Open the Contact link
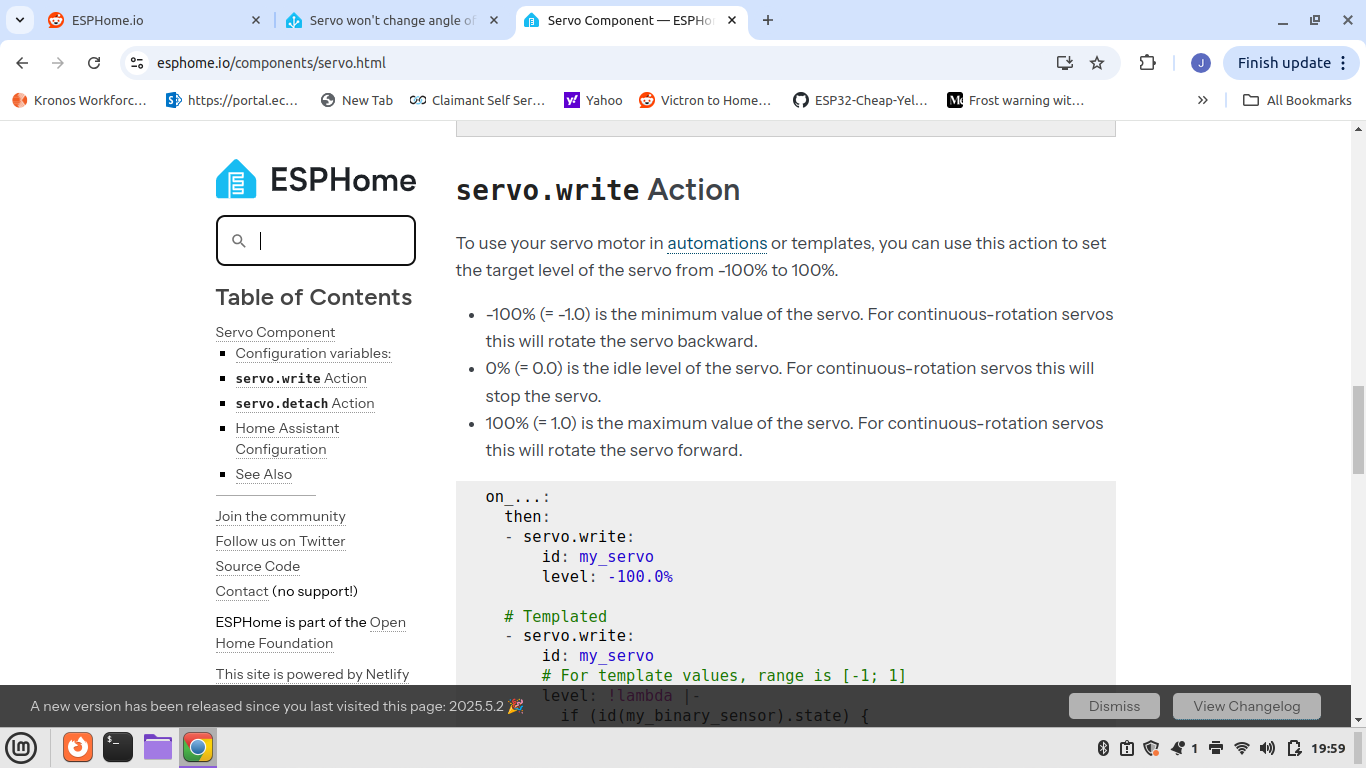The width and height of the screenshot is (1366, 768). click(x=242, y=591)
